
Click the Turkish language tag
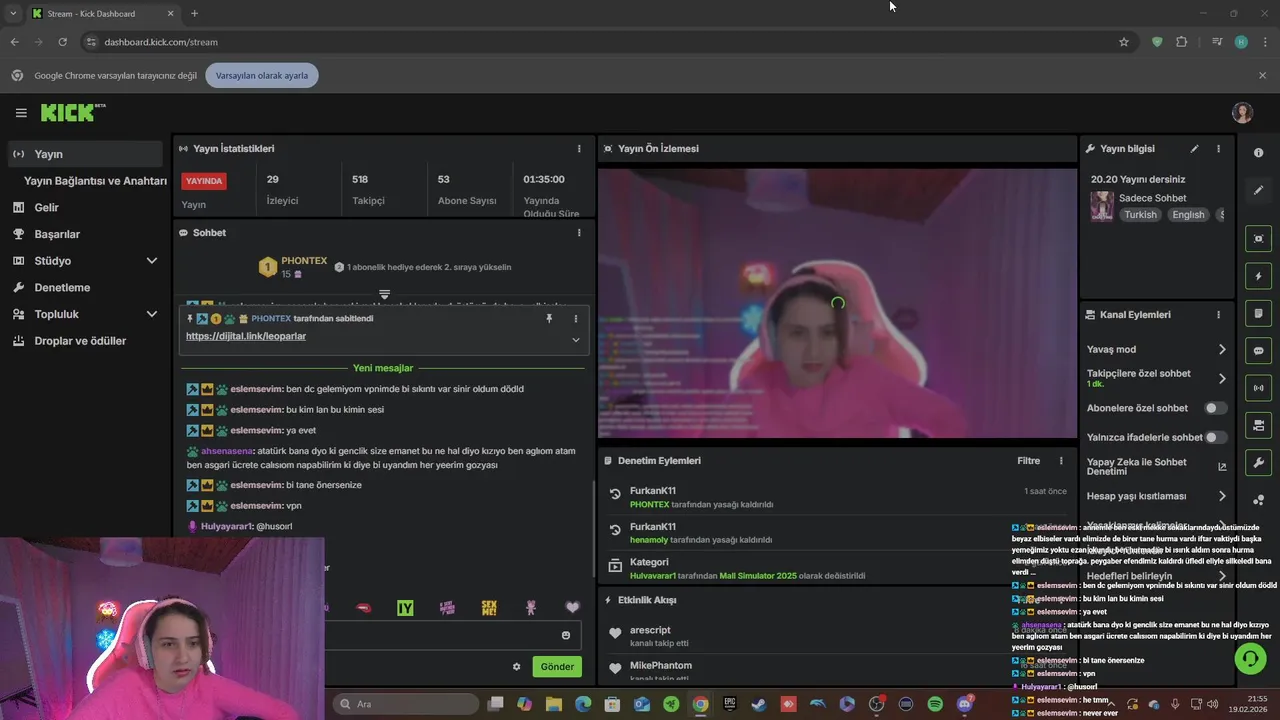(1140, 215)
